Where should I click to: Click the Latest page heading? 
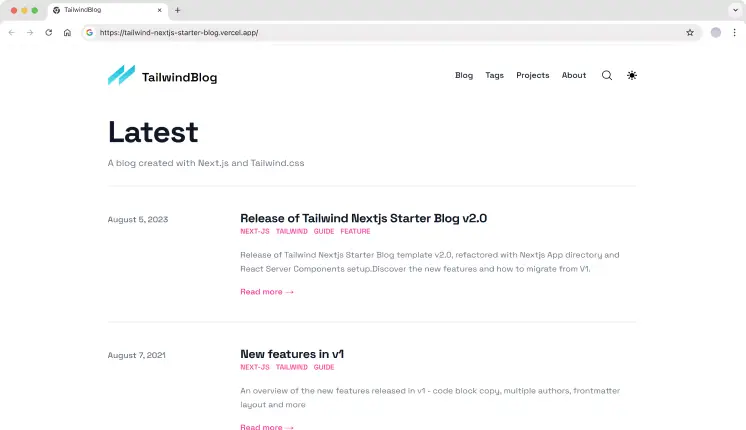point(153,132)
